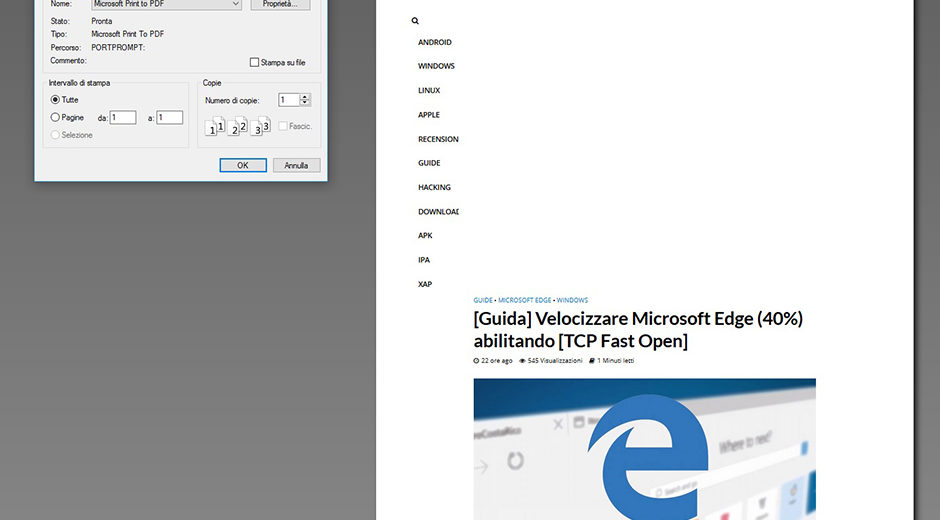Screen dimensions: 940x520
Task: Click the Proprietà button
Action: [x=280, y=4]
